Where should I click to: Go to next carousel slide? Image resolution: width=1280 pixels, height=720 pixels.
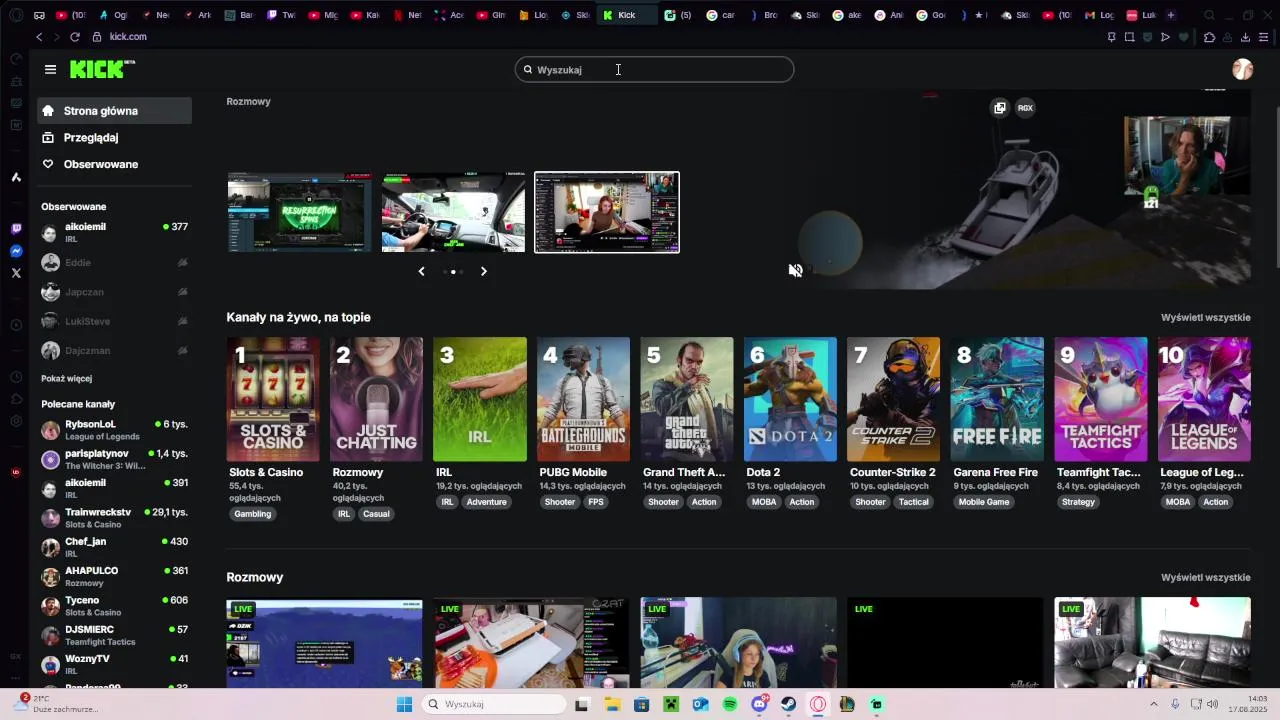484,271
